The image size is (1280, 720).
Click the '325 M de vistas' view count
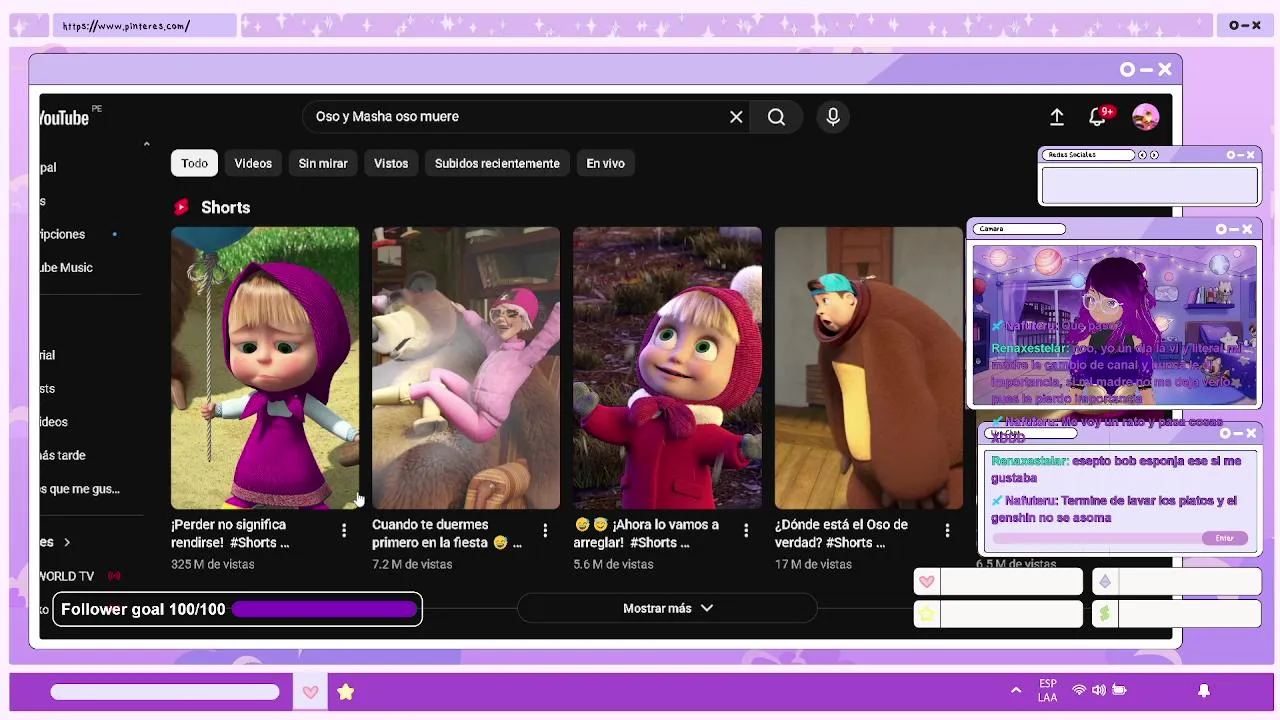[213, 564]
